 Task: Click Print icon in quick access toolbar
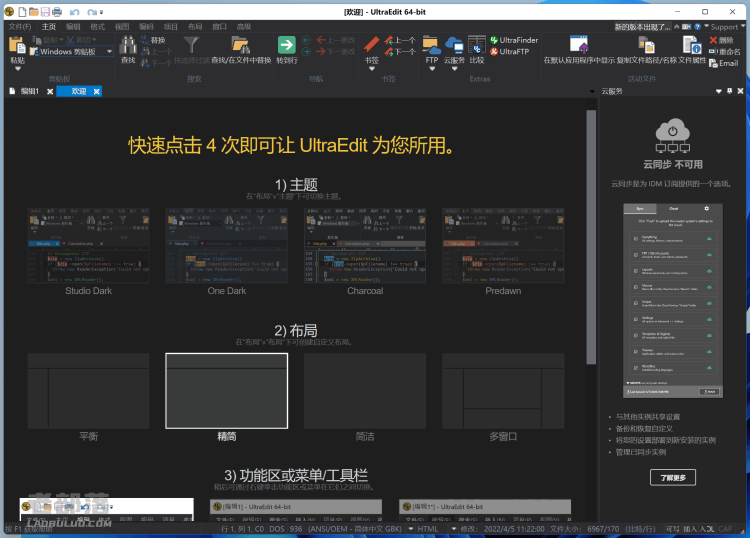[56, 11]
